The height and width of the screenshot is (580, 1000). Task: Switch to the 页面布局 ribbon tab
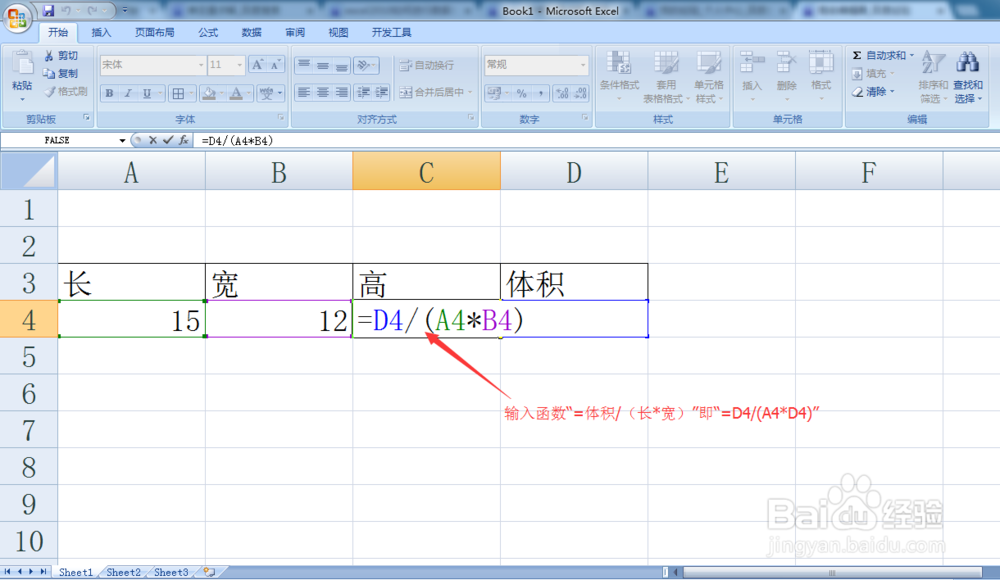(x=154, y=33)
